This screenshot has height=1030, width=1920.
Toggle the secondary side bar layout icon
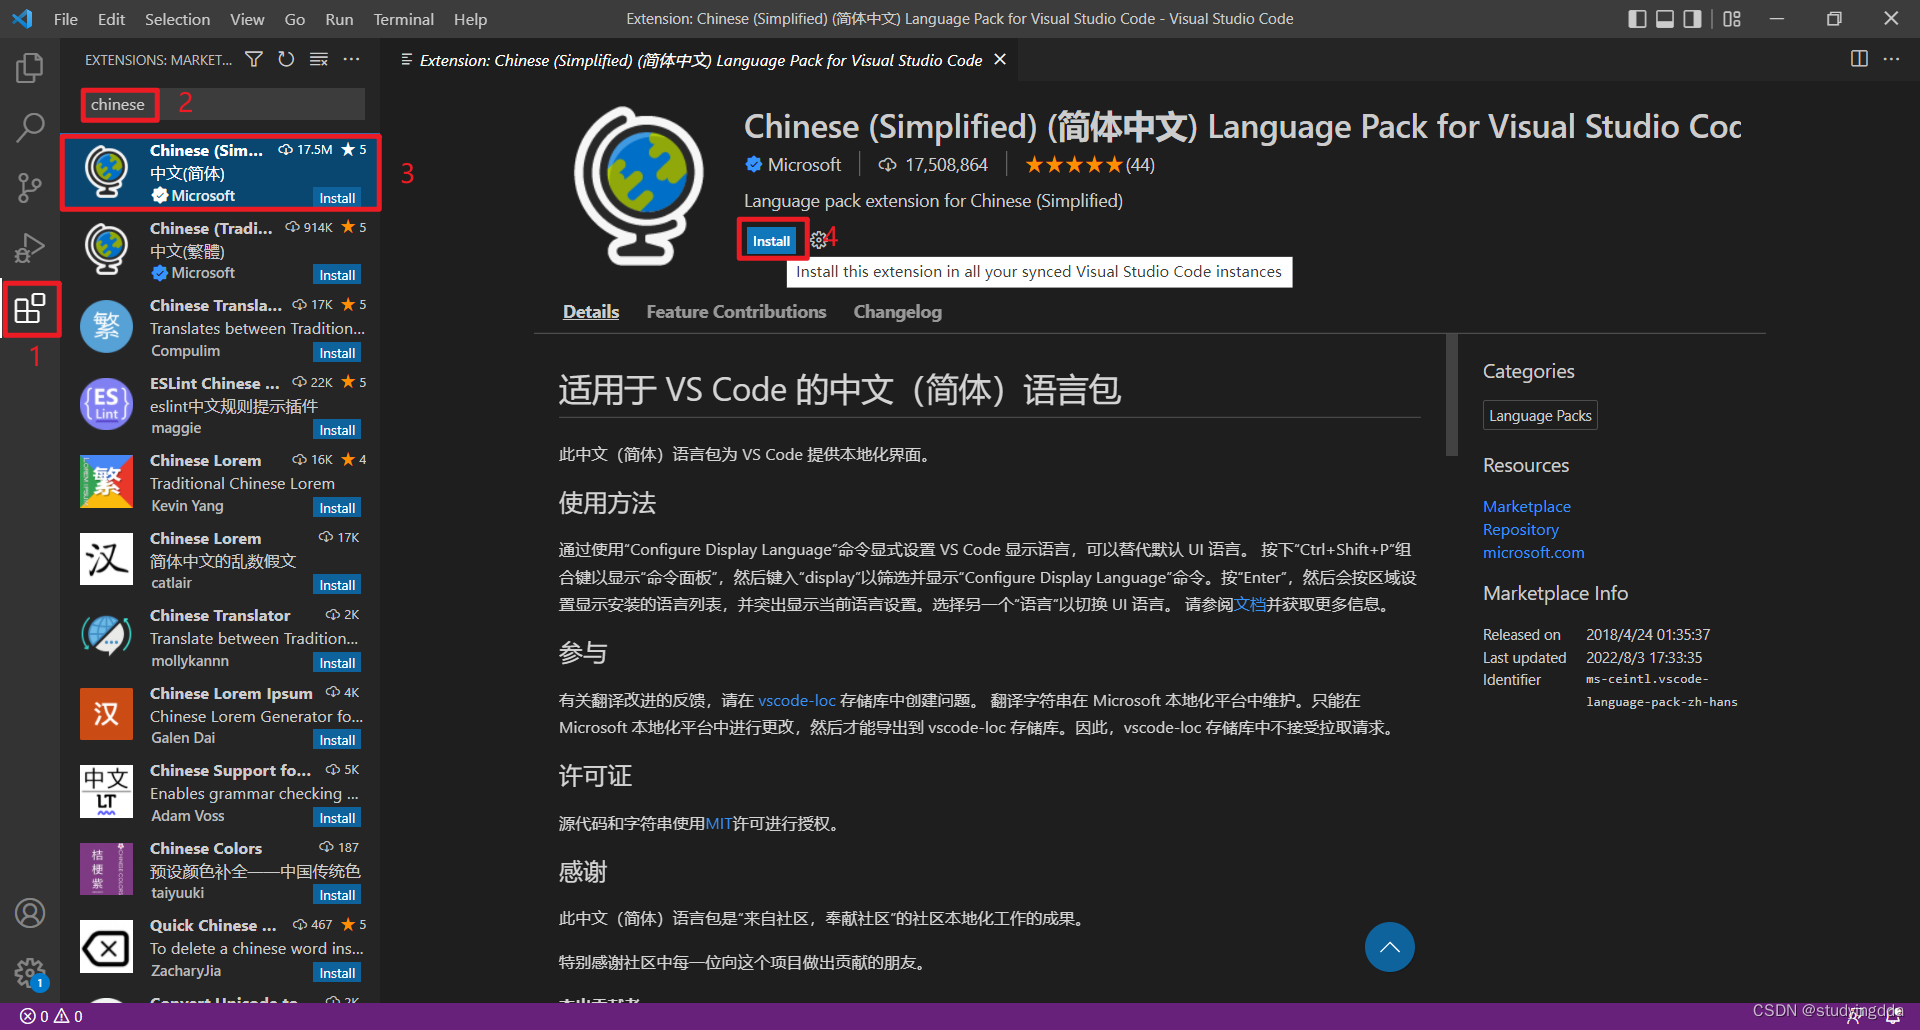1692,19
